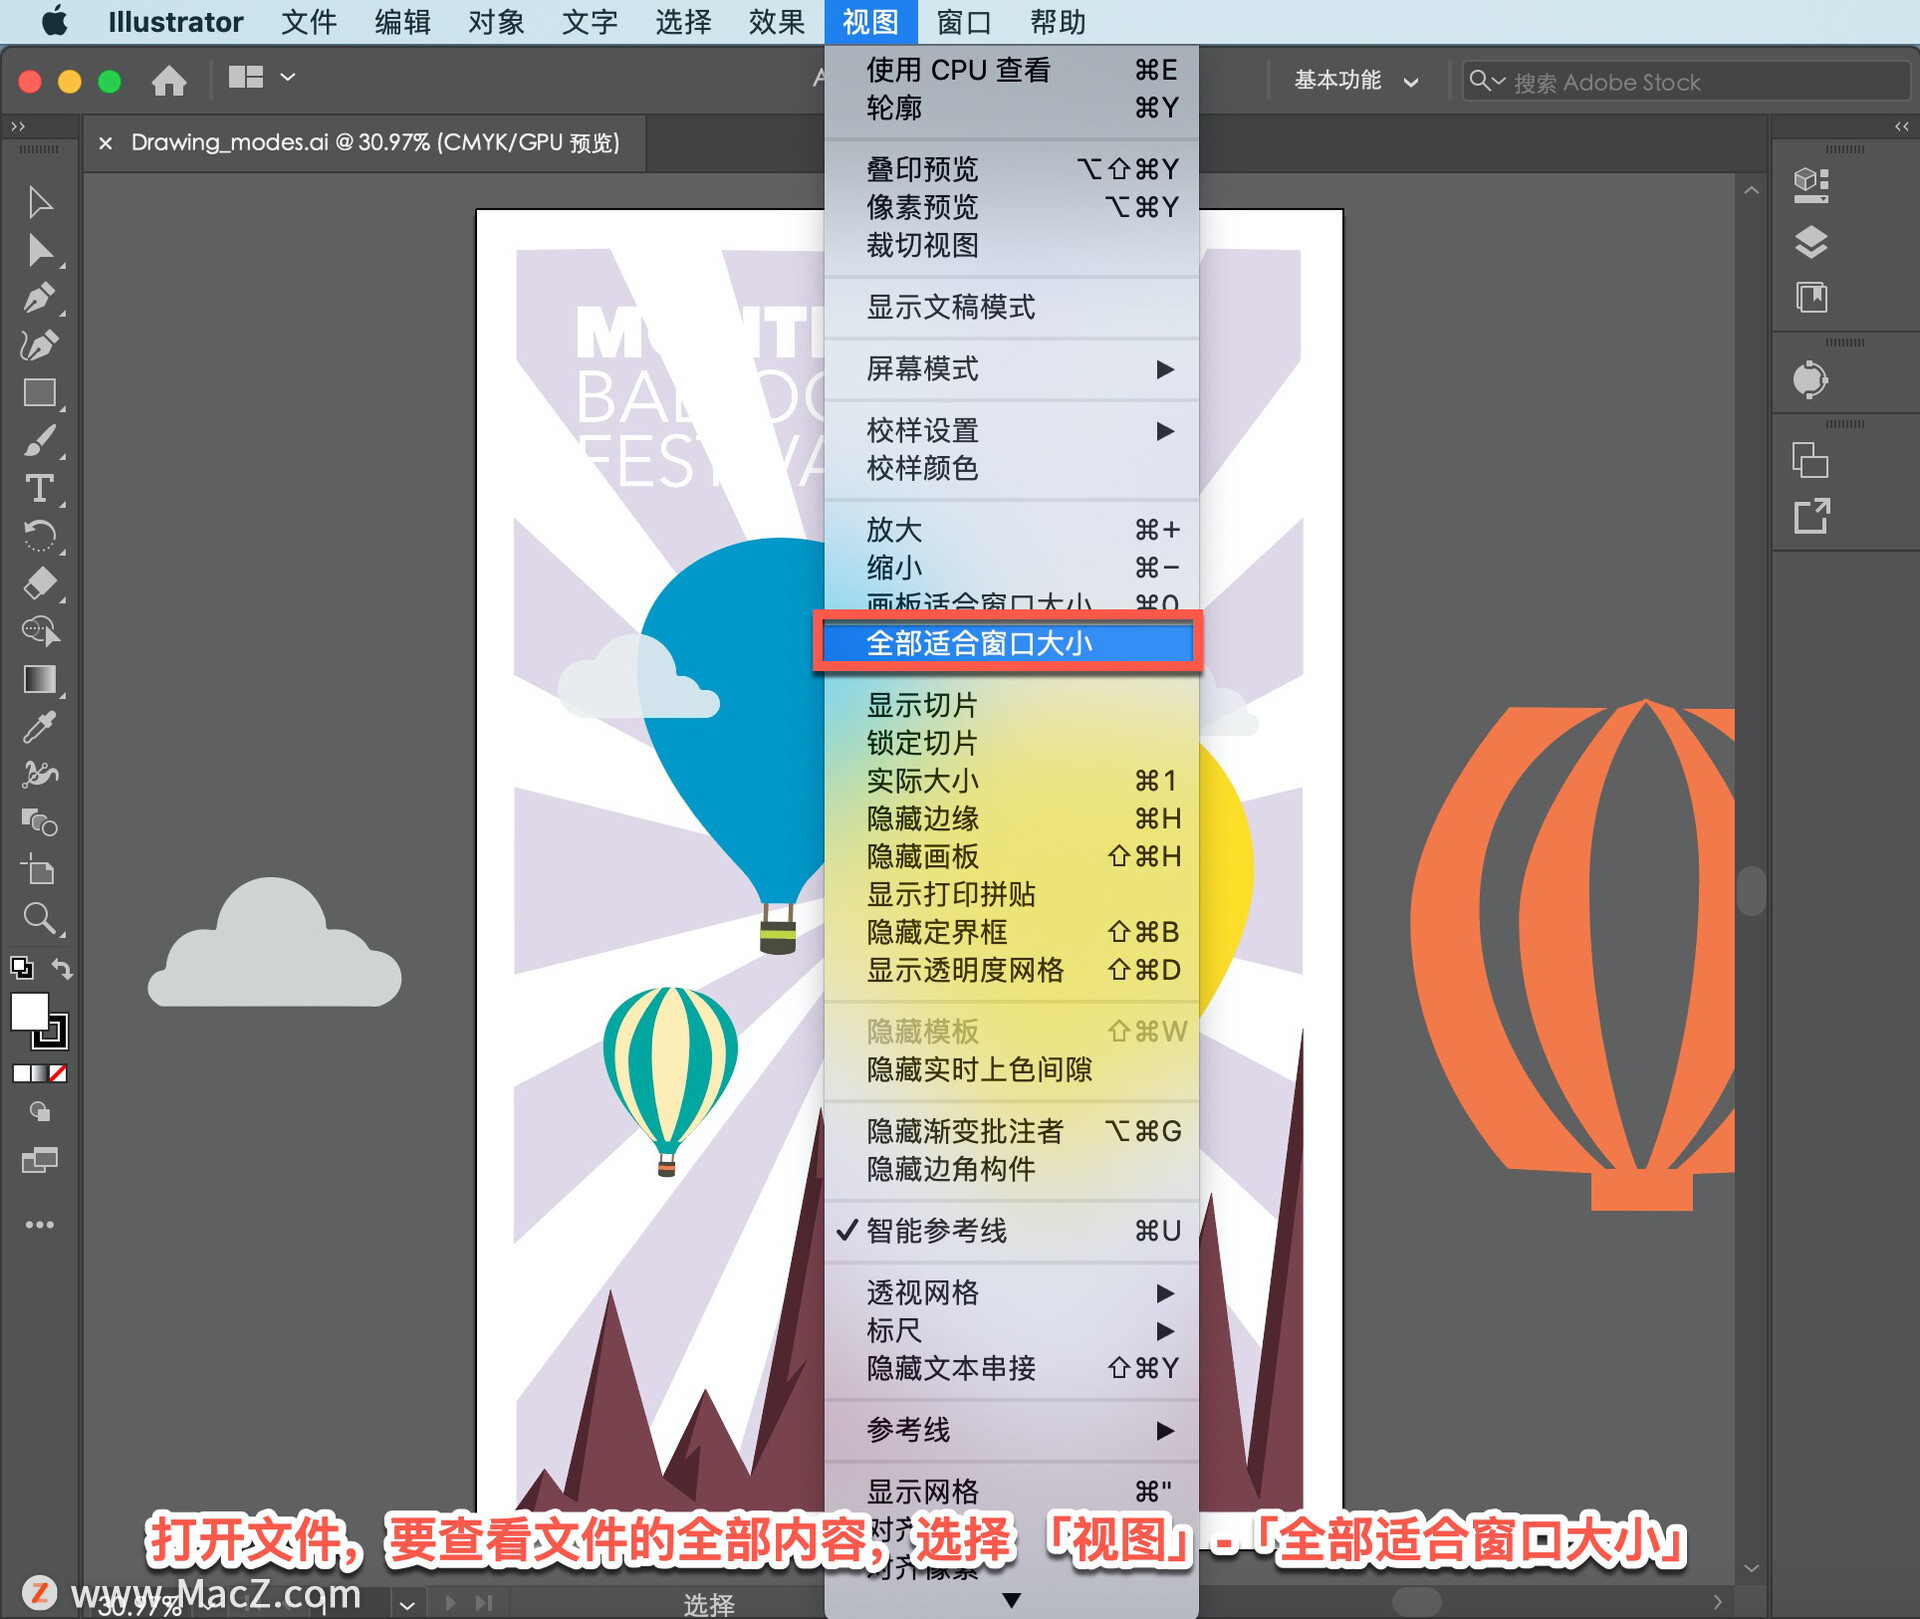Screen dimensions: 1920x1619
Task: Click the white Fill color swatch
Action: 28,1011
